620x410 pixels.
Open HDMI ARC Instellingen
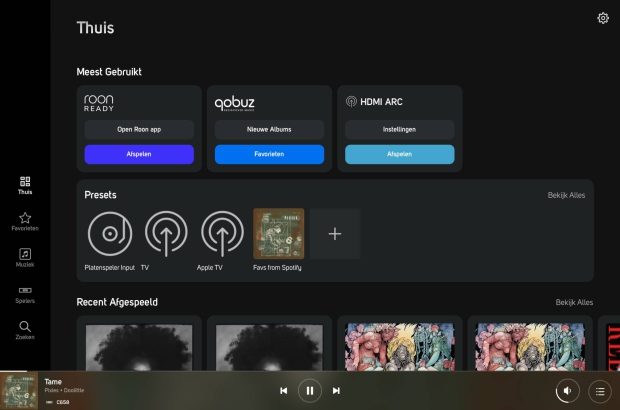pyautogui.click(x=399, y=130)
